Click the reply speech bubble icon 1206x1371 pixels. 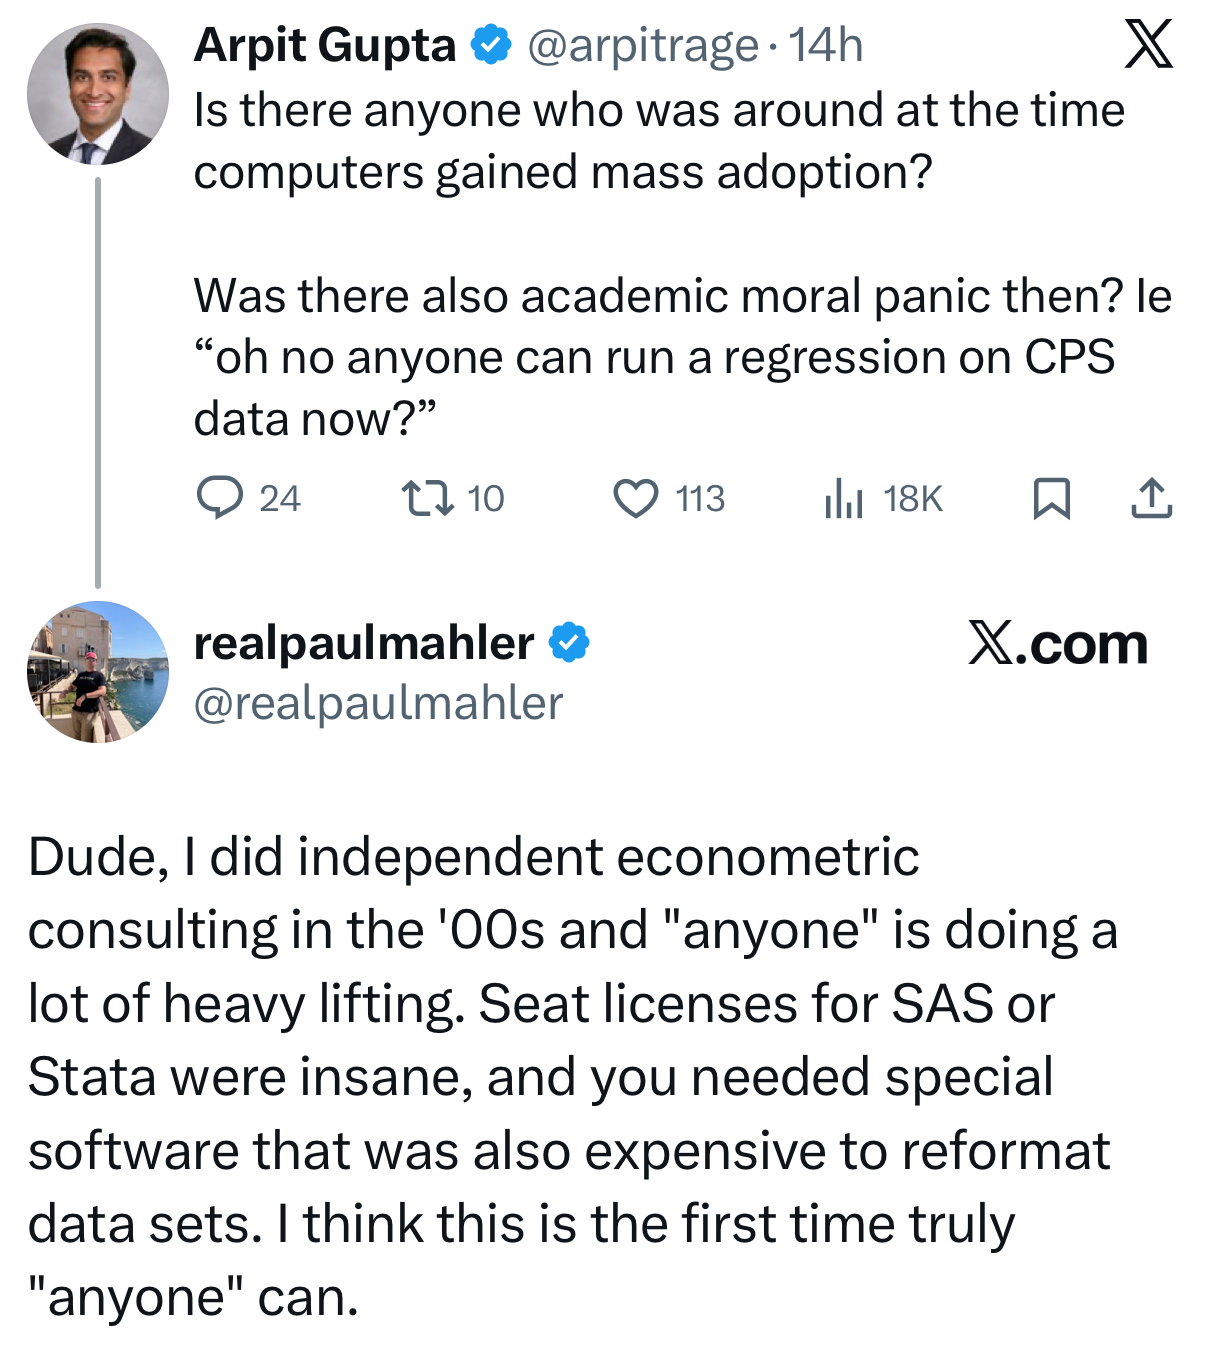219,498
